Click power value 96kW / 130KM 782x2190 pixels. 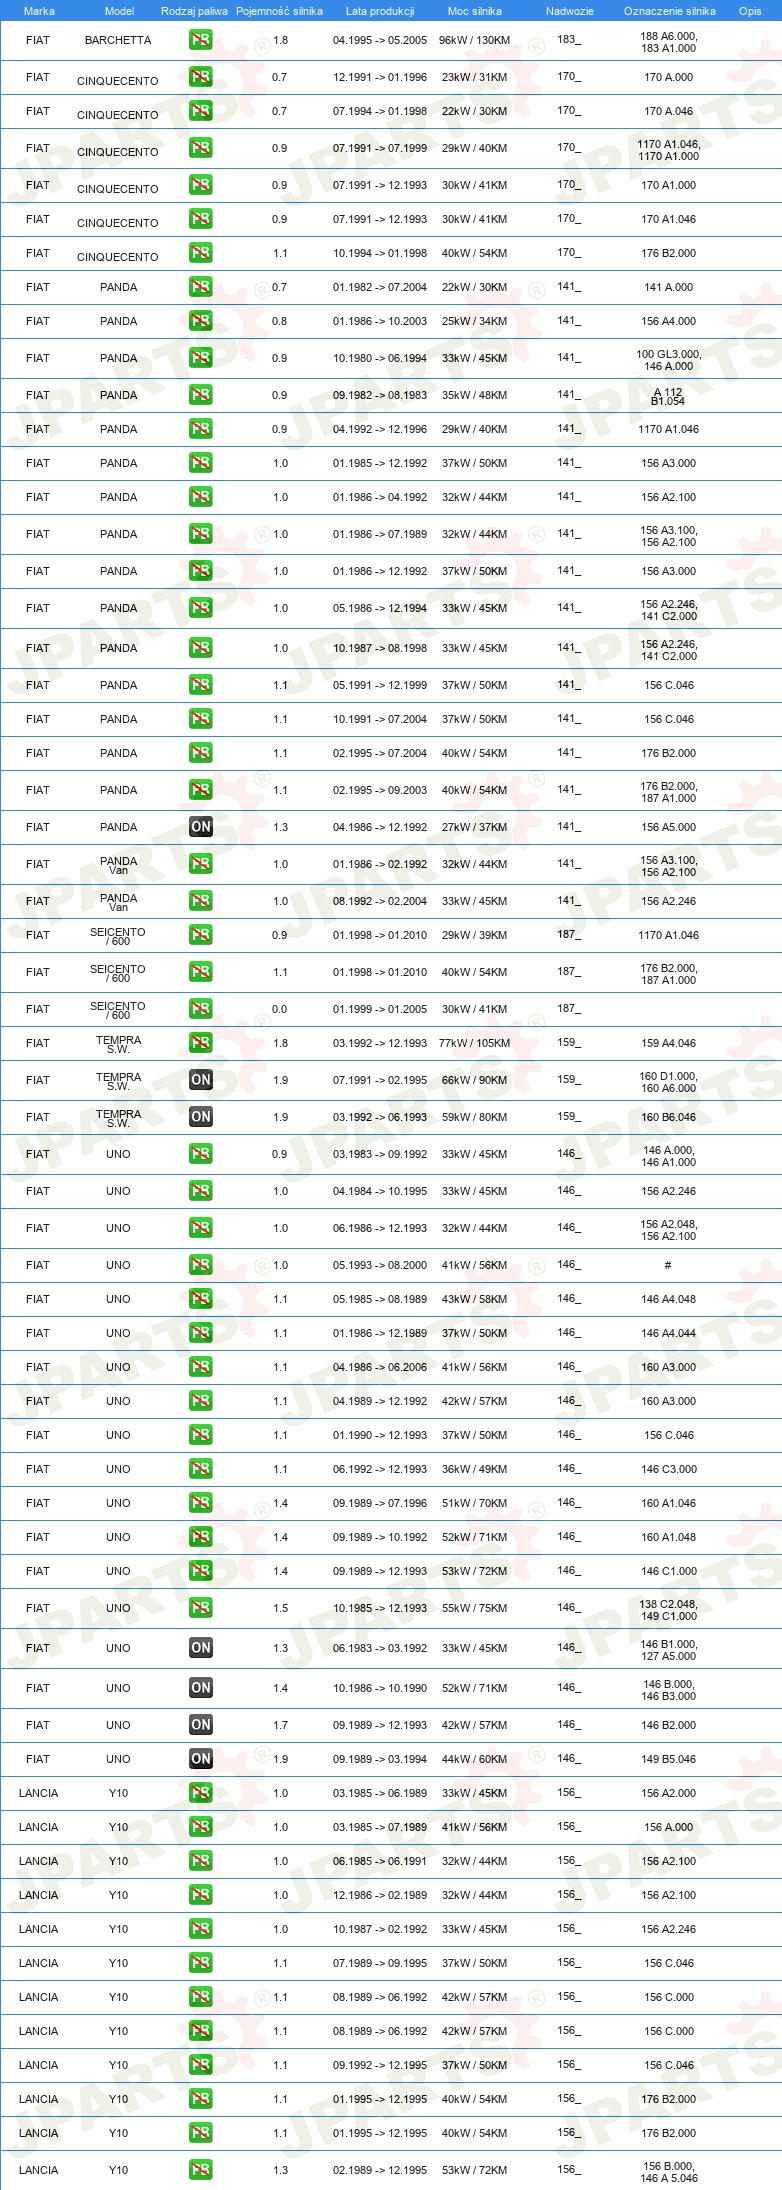[474, 40]
